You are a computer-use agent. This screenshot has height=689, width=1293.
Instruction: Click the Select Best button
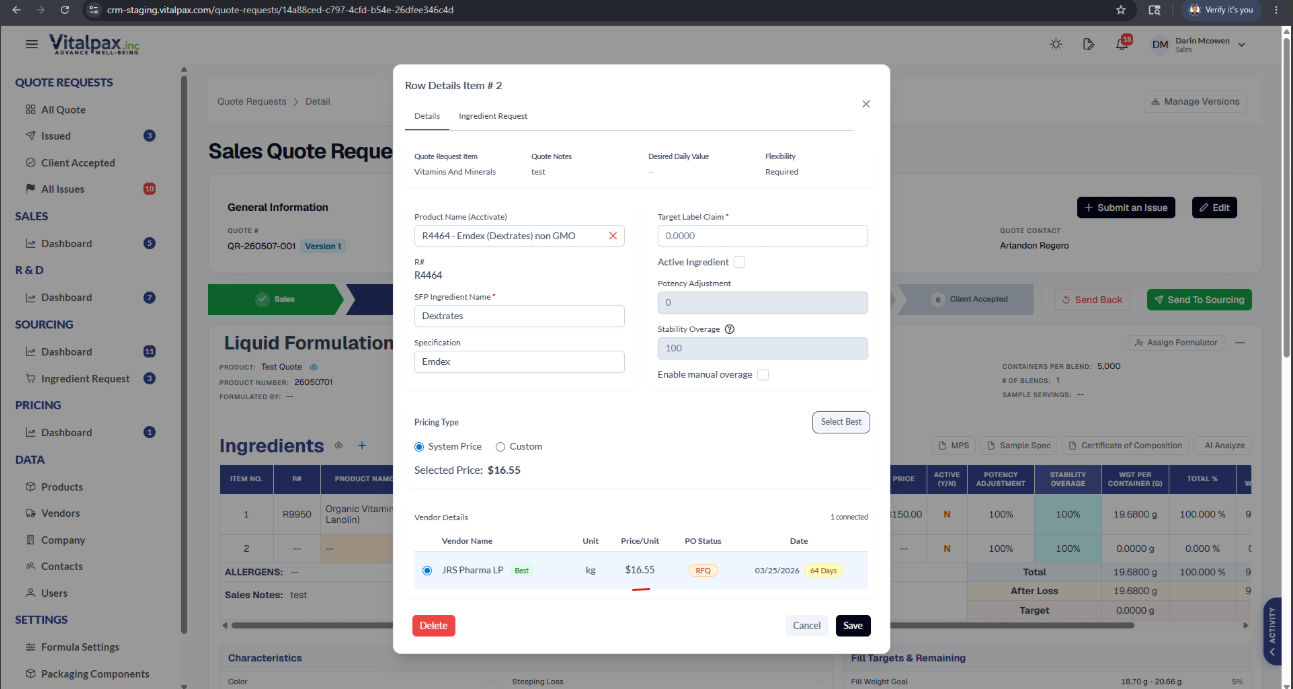pyautogui.click(x=841, y=422)
